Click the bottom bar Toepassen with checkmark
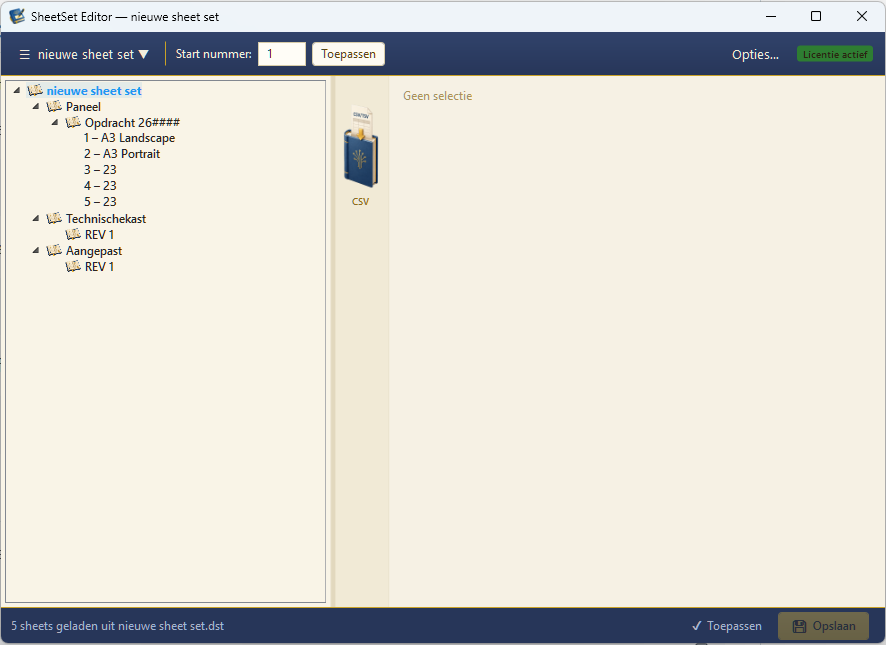 click(727, 626)
